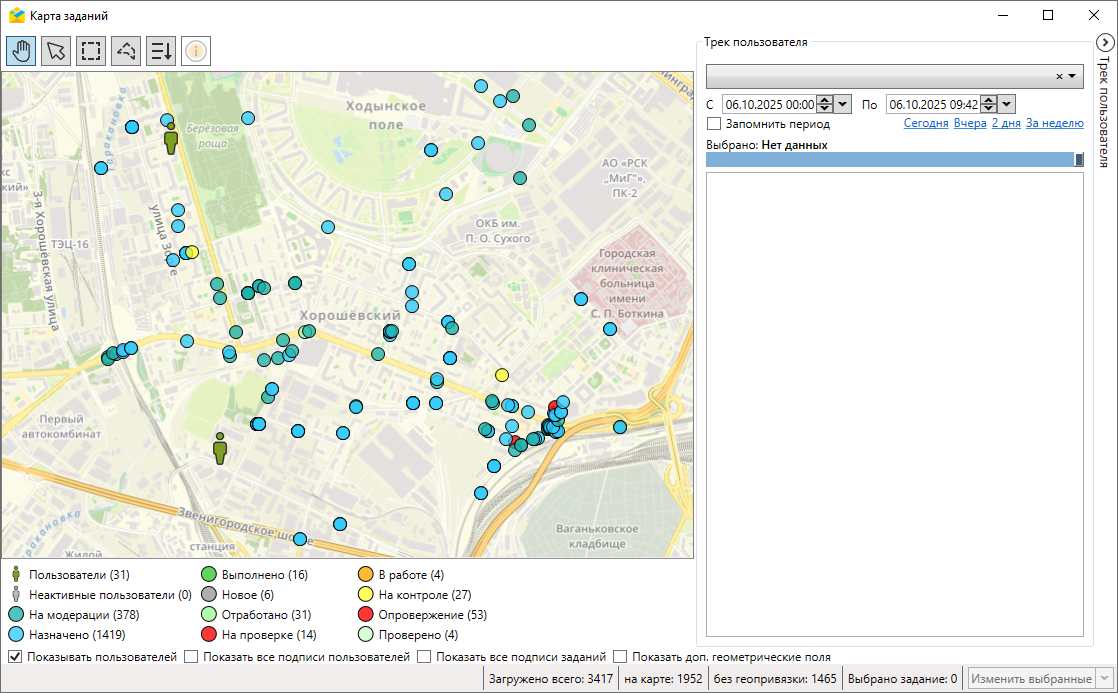Click the info toolbar icon
Viewport: 1118px width, 693px height.
pos(197,50)
